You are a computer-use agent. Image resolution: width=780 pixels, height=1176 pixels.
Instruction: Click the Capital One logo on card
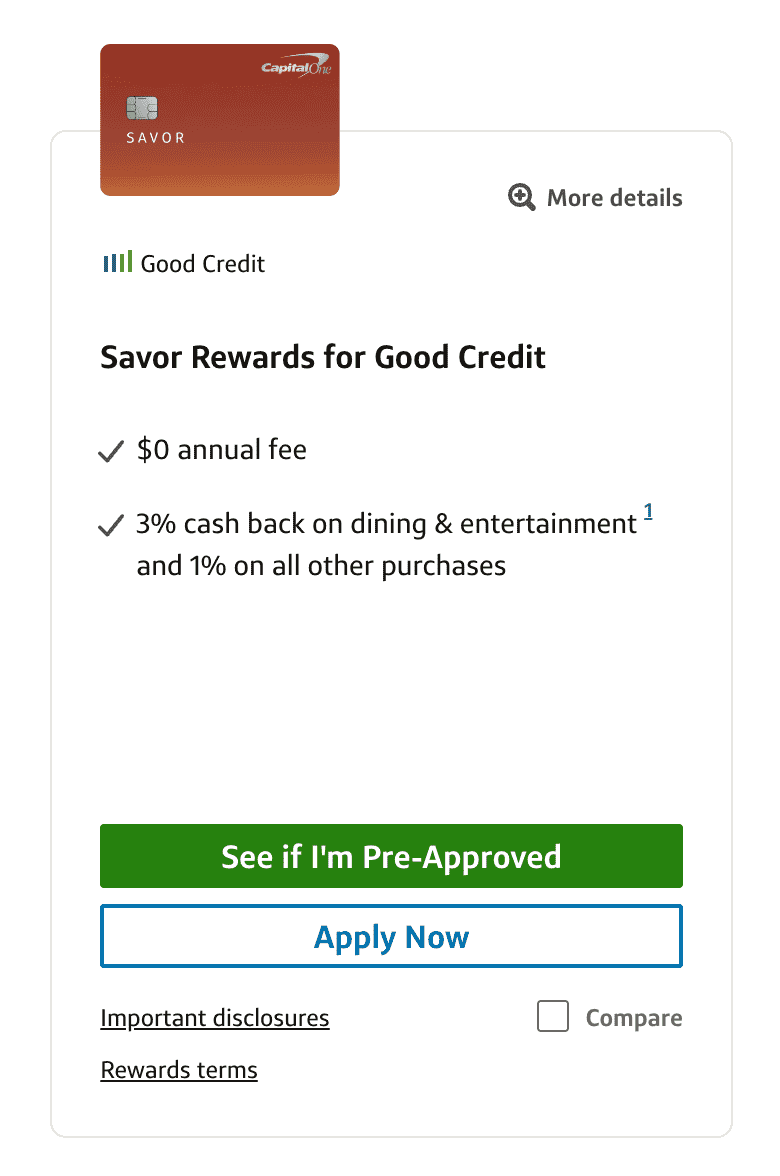pos(295,68)
